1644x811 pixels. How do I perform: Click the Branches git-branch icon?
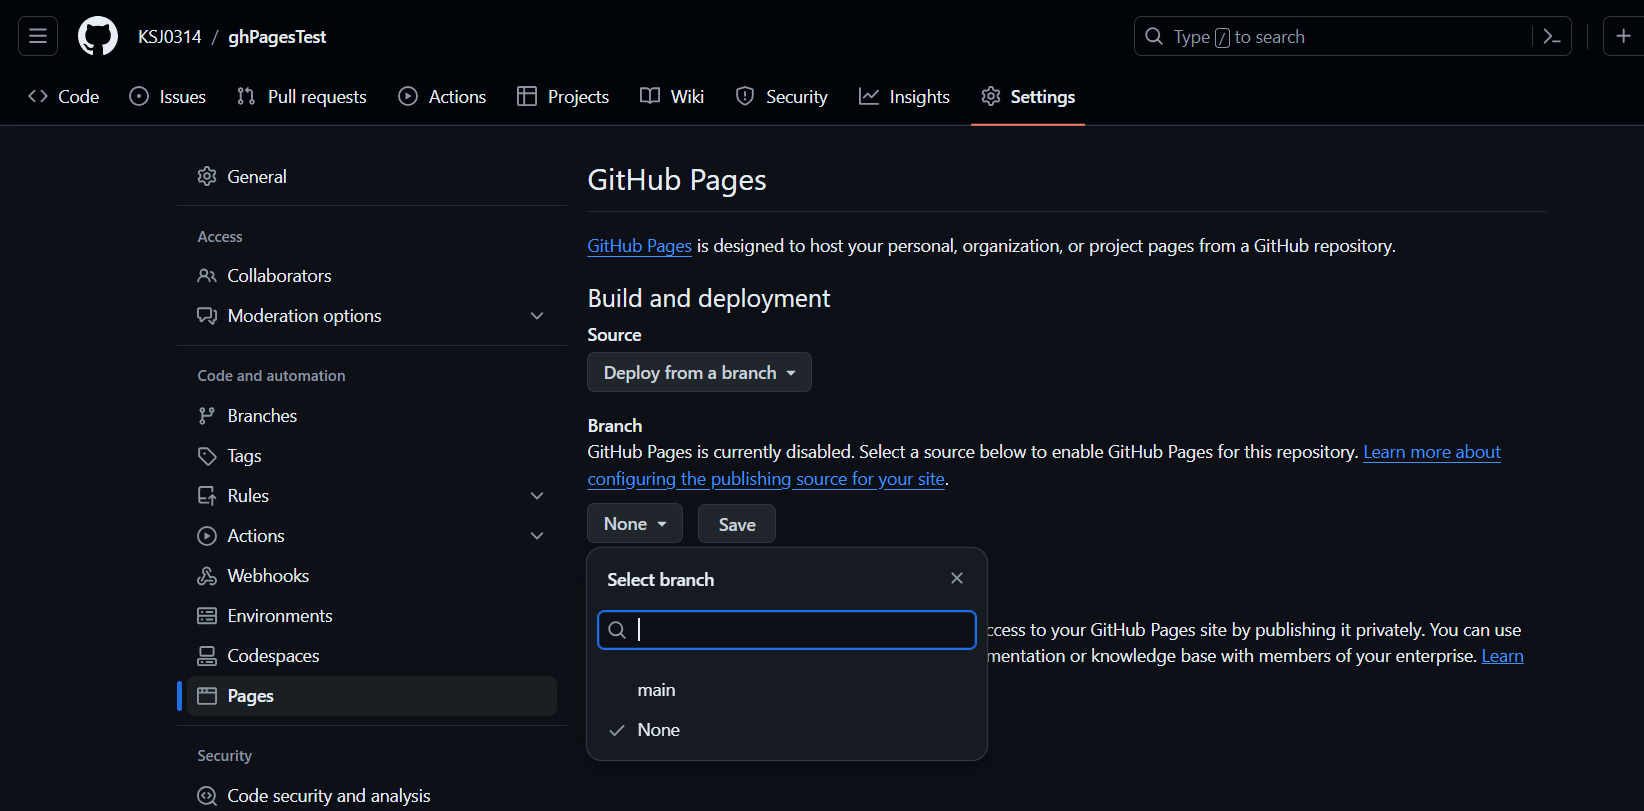click(207, 416)
